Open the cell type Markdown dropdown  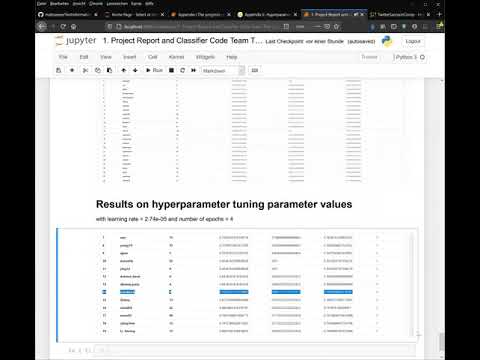pyautogui.click(x=223, y=71)
